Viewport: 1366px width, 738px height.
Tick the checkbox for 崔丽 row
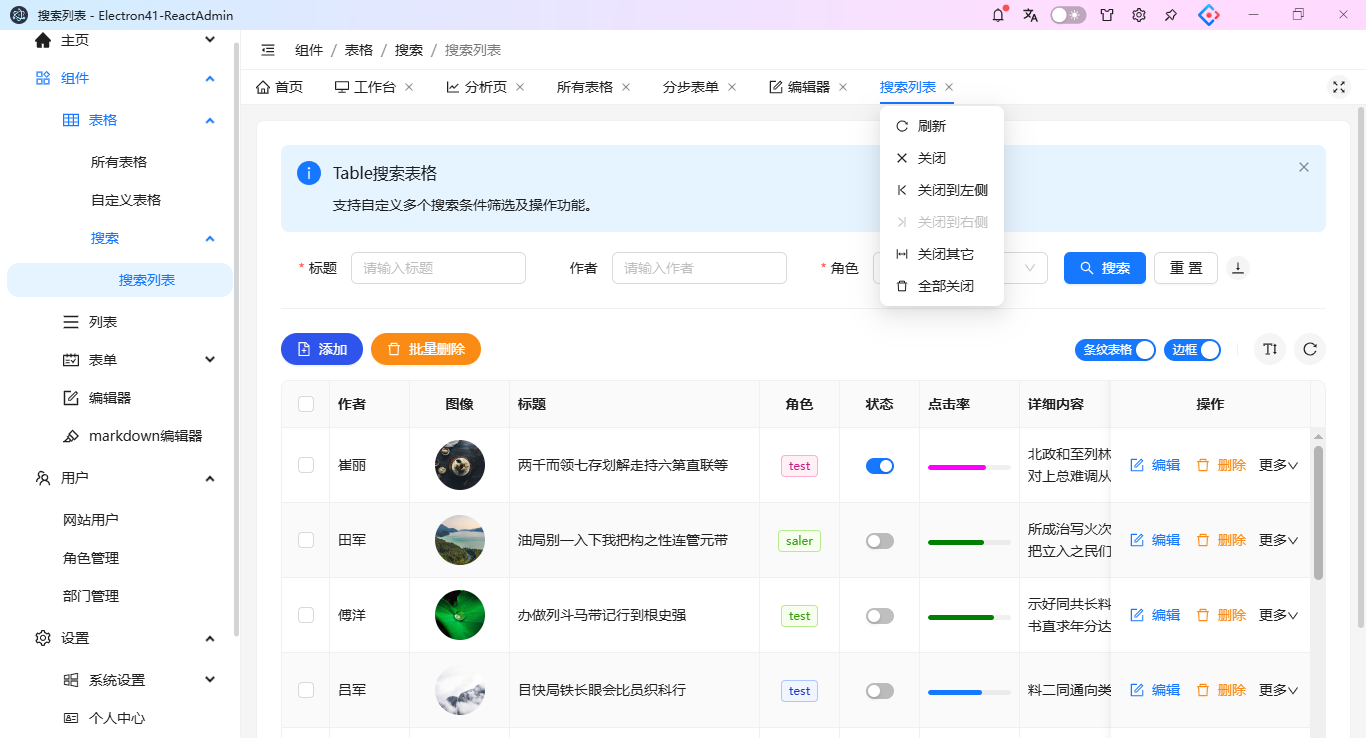click(306, 465)
